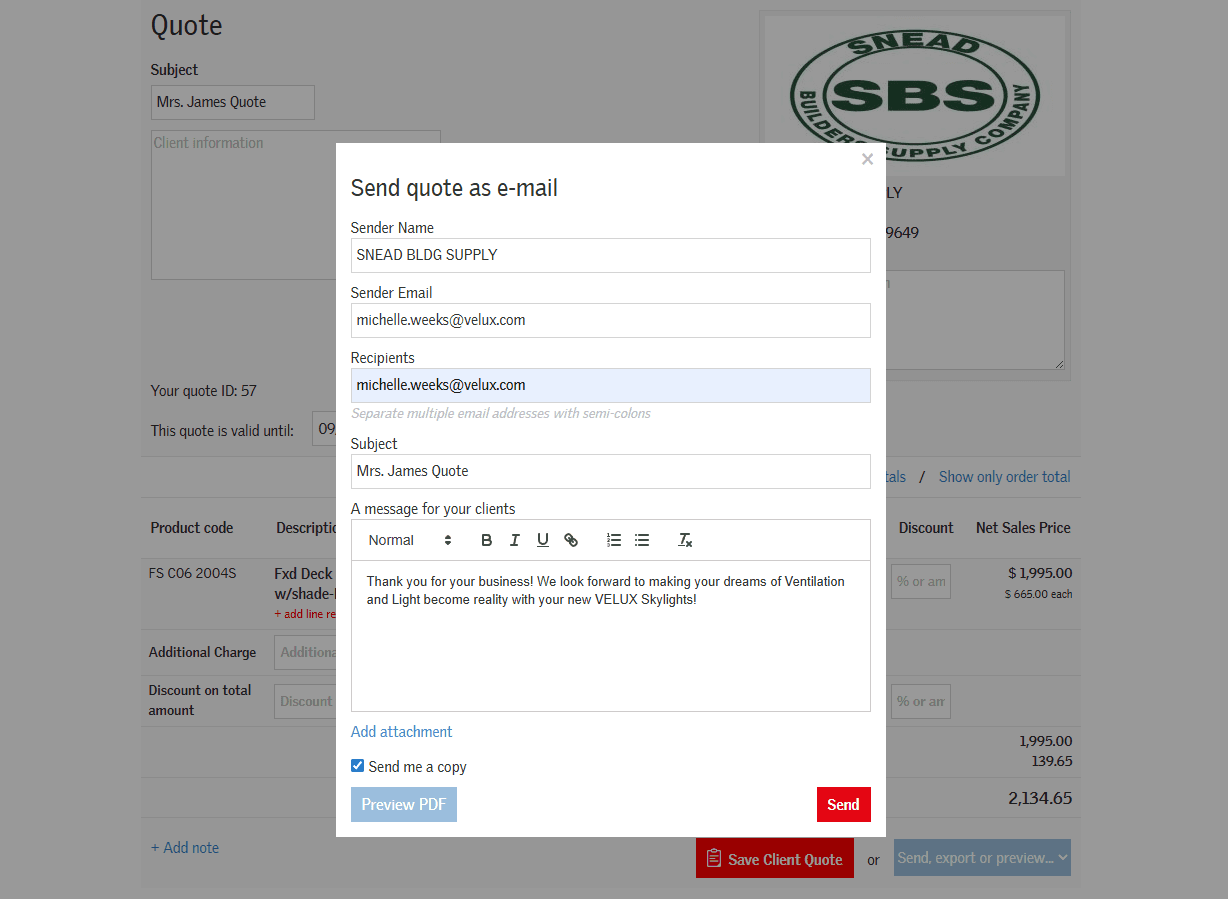Click discount on total amount field

920,701
